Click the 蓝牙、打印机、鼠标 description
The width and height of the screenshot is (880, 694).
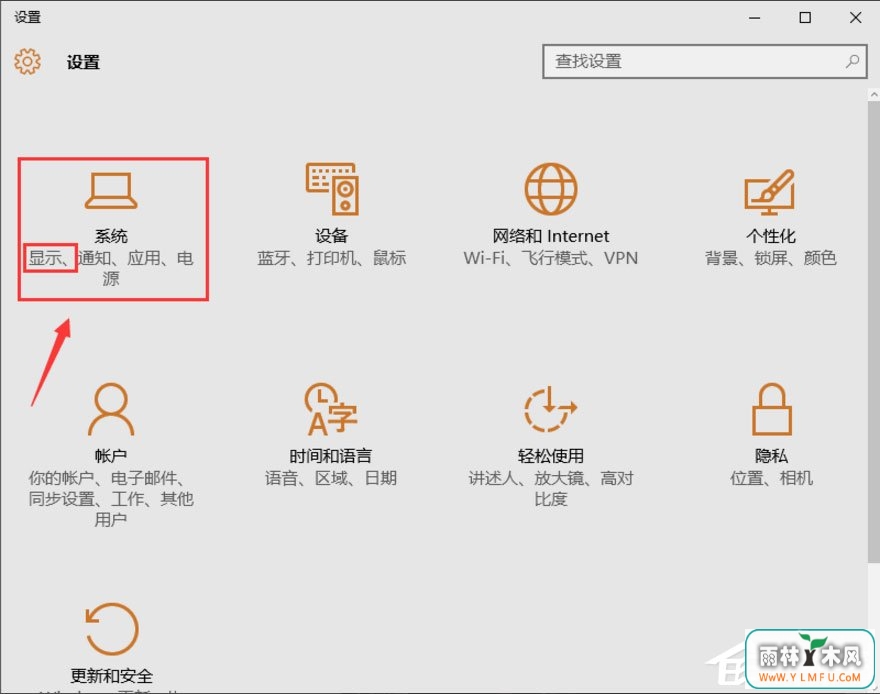331,258
